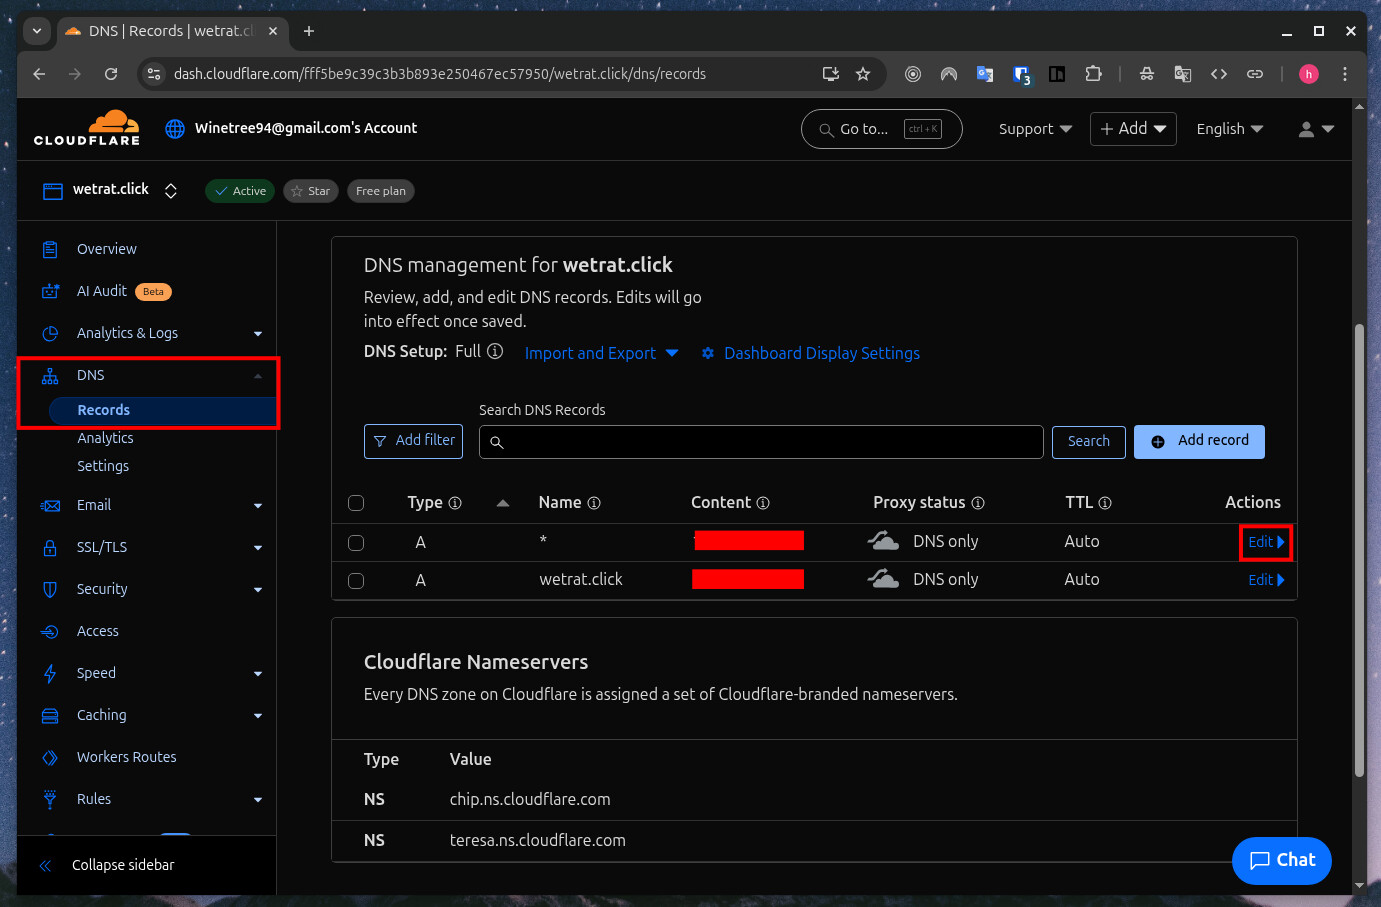Click the Proxy status info icon
This screenshot has height=907, width=1381.
tap(978, 503)
